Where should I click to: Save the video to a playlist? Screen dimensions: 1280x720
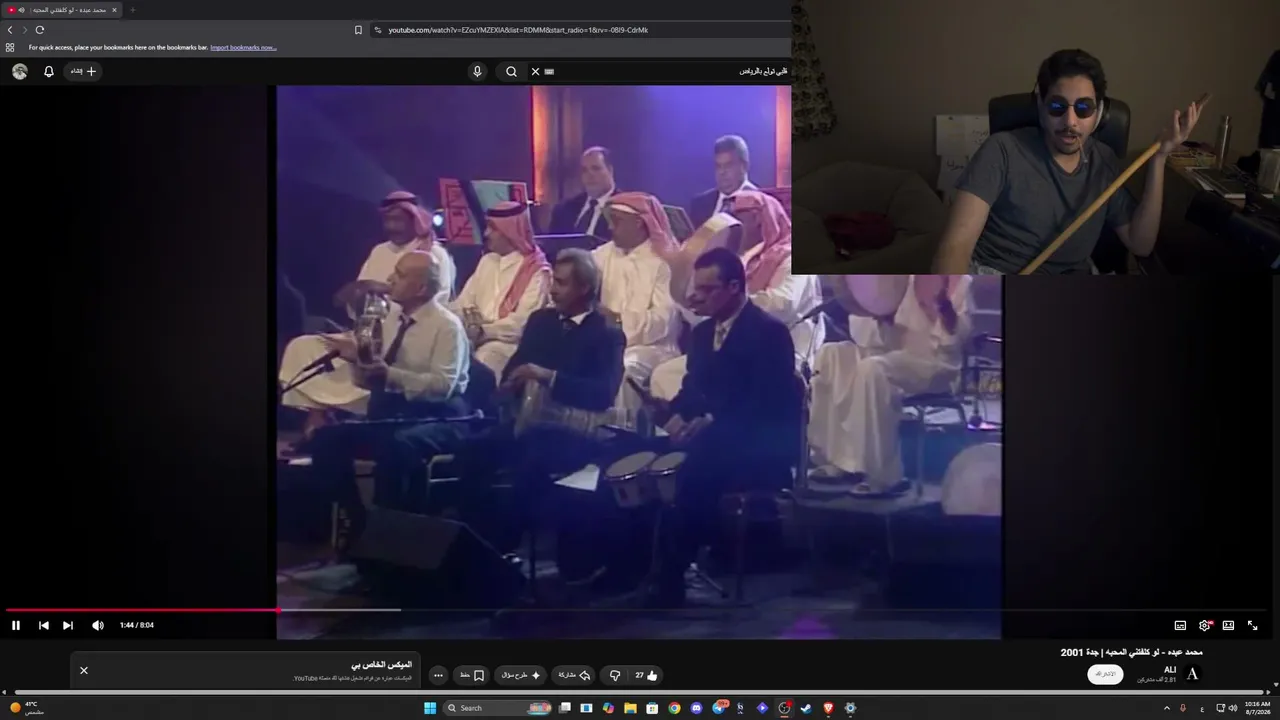[472, 675]
